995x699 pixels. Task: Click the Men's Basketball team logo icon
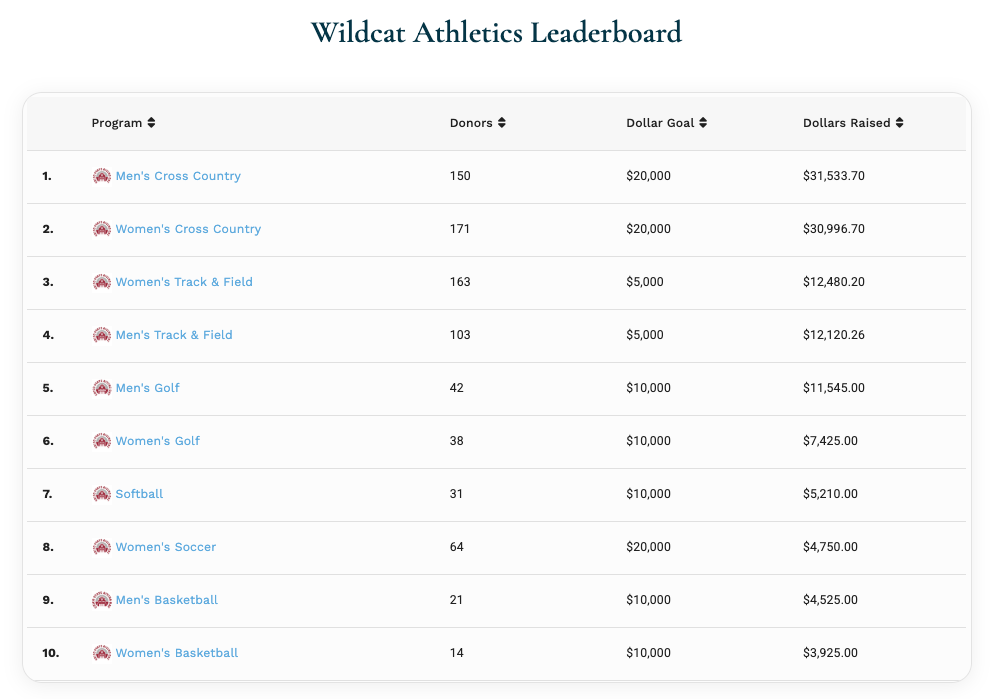(101, 600)
